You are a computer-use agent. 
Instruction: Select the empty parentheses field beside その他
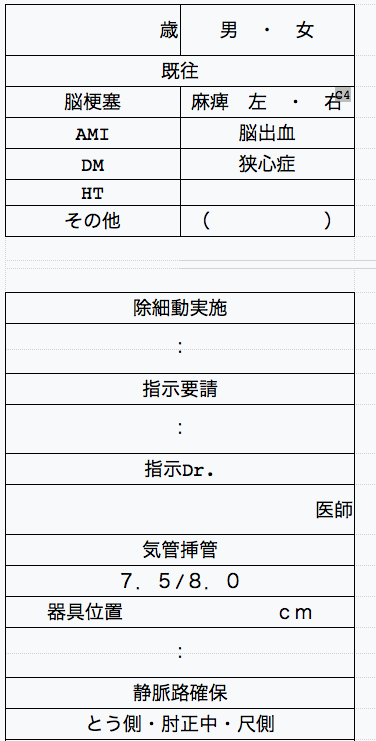tap(267, 221)
